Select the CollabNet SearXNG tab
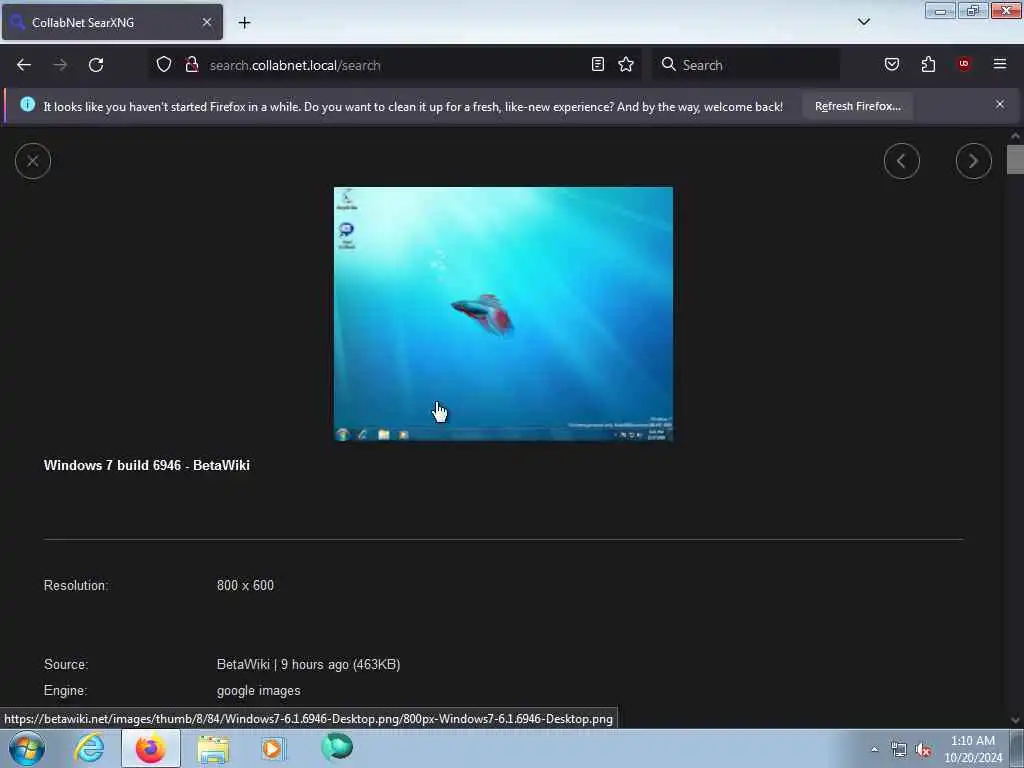Image resolution: width=1024 pixels, height=768 pixels. [x=112, y=22]
